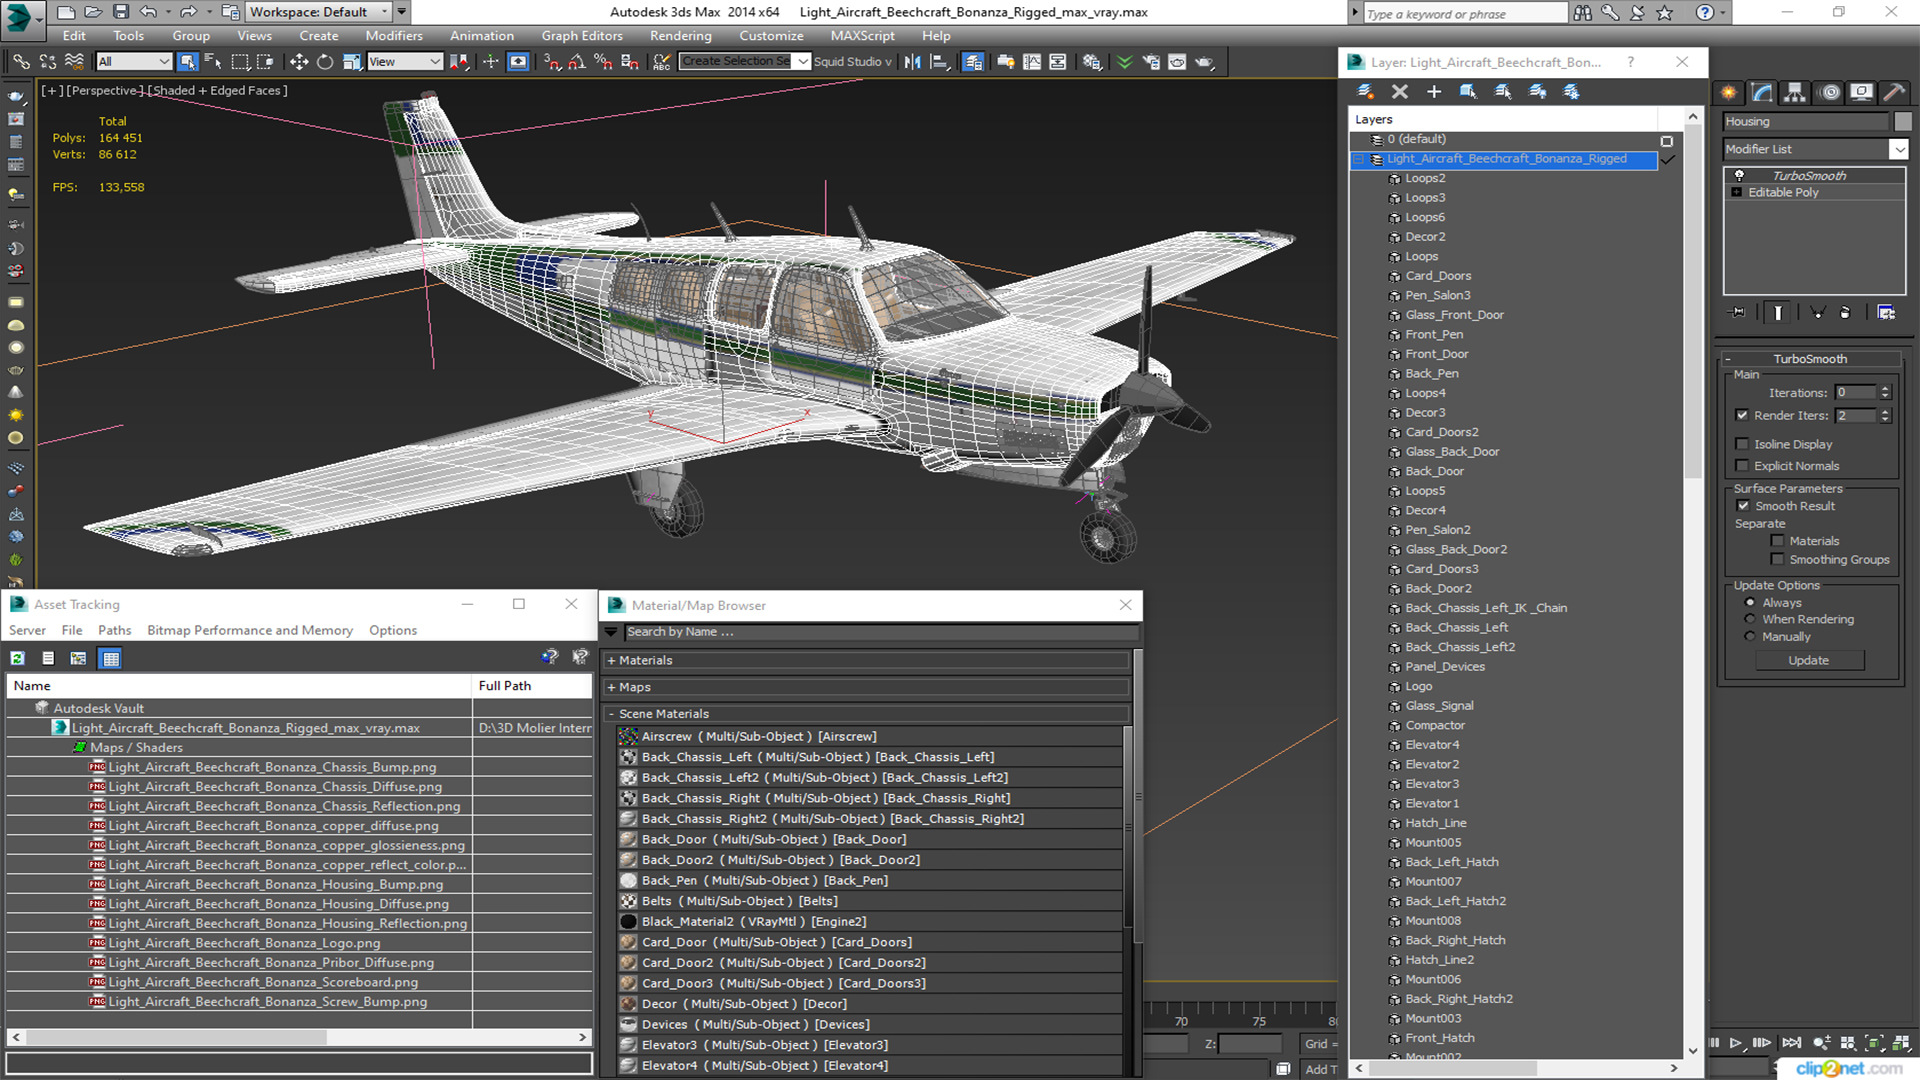
Task: Select the Move transform tool
Action: click(x=299, y=62)
